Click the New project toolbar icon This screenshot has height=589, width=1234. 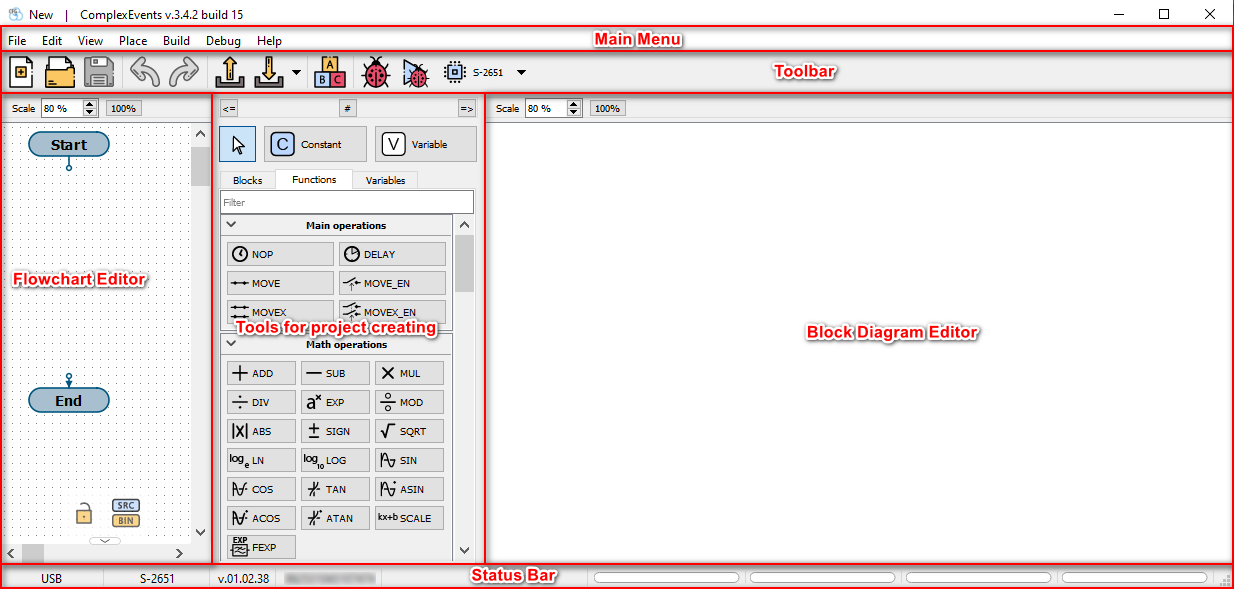tap(22, 73)
